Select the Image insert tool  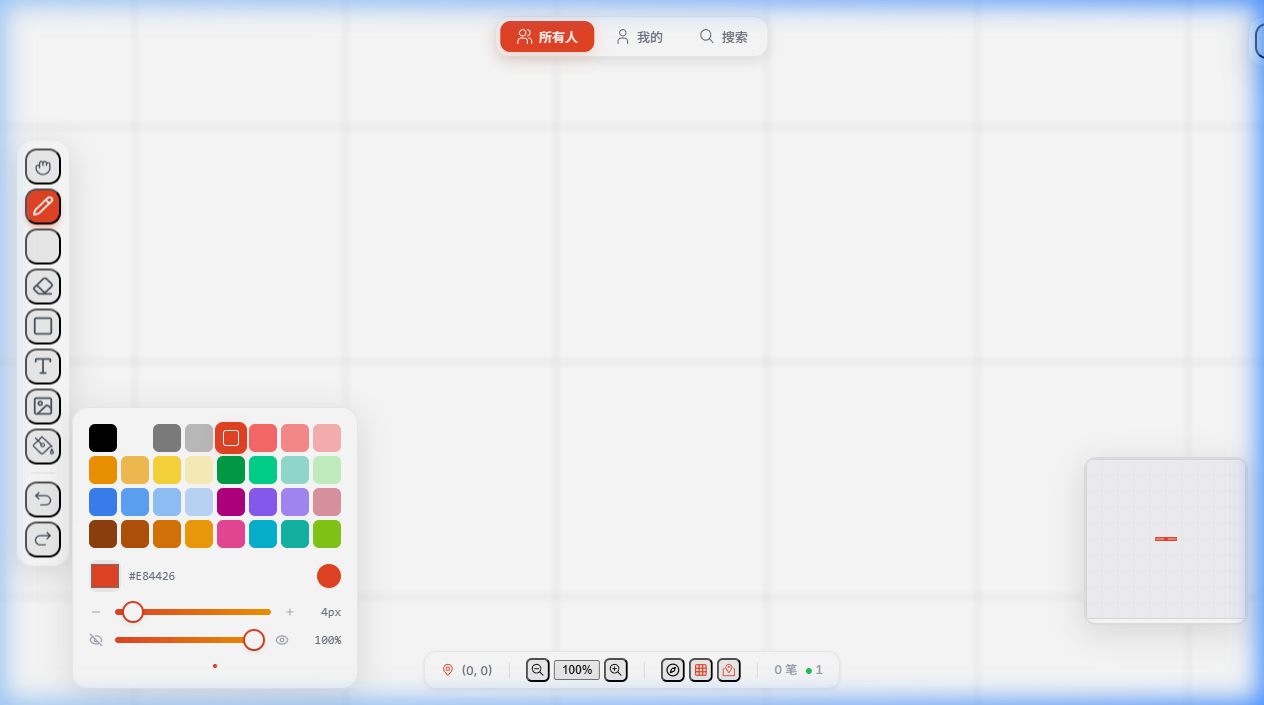click(x=43, y=406)
